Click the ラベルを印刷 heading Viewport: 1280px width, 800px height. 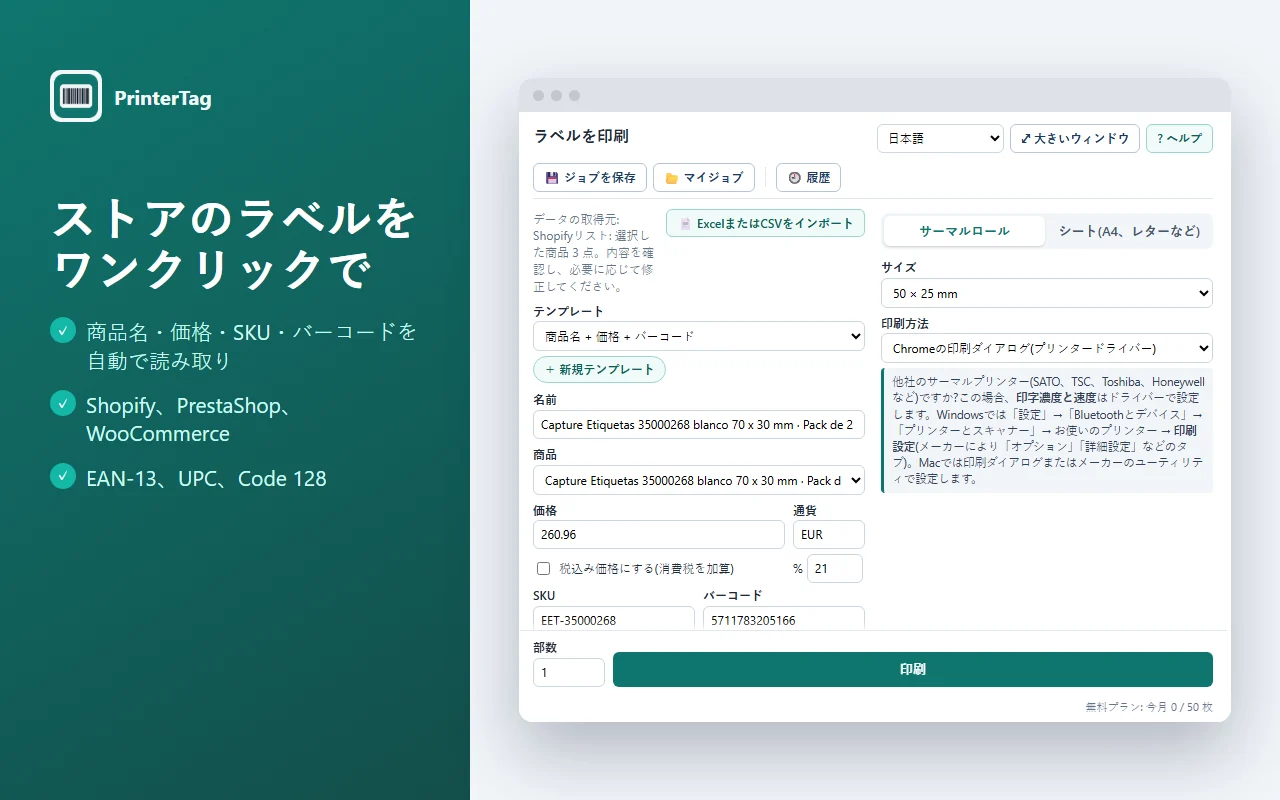pos(581,136)
